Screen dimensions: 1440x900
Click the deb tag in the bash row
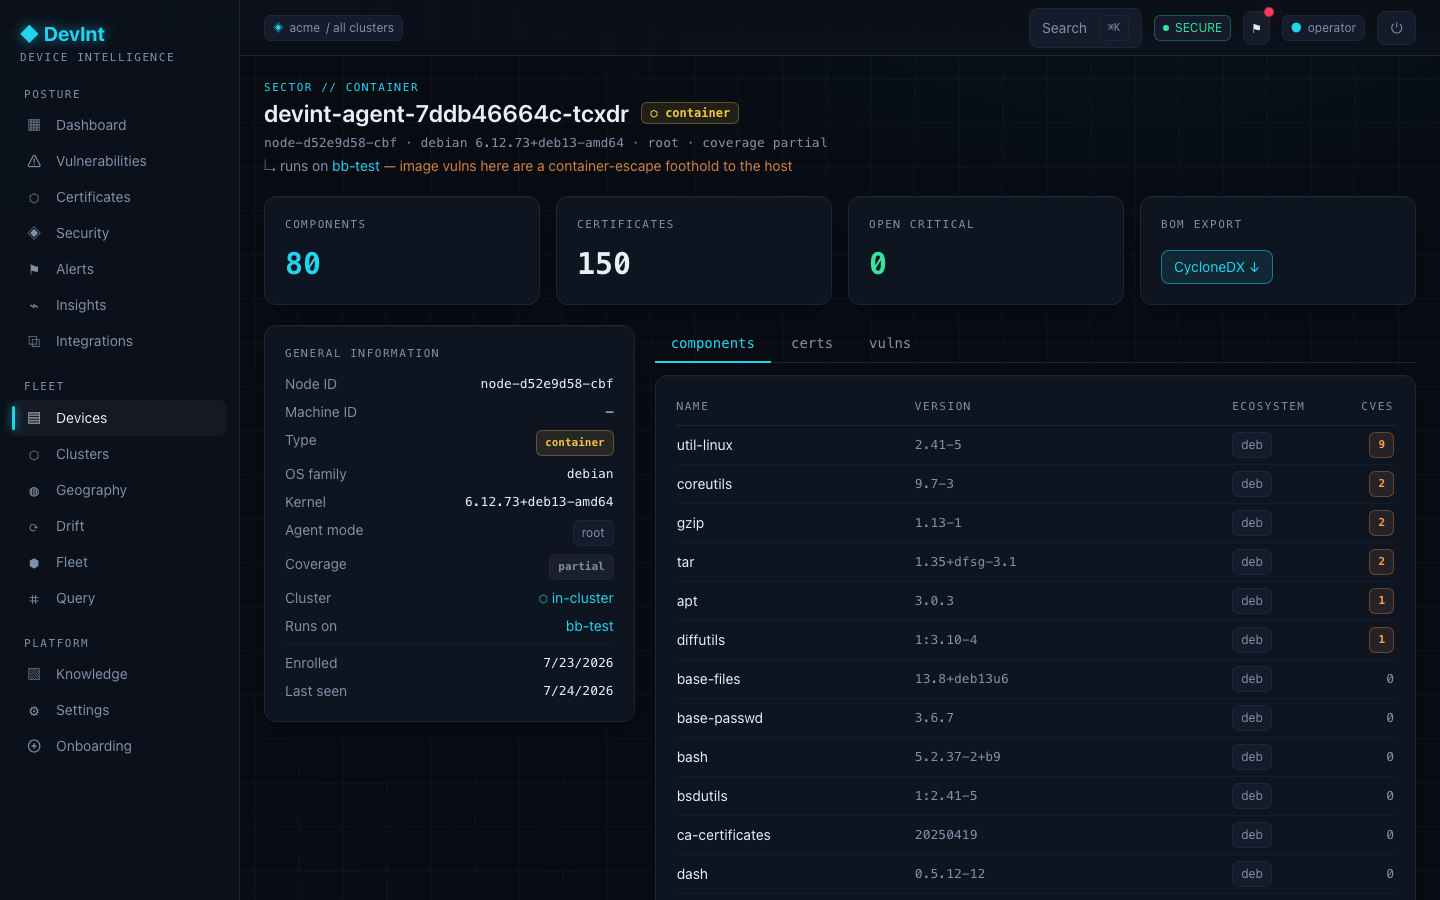pos(1252,757)
